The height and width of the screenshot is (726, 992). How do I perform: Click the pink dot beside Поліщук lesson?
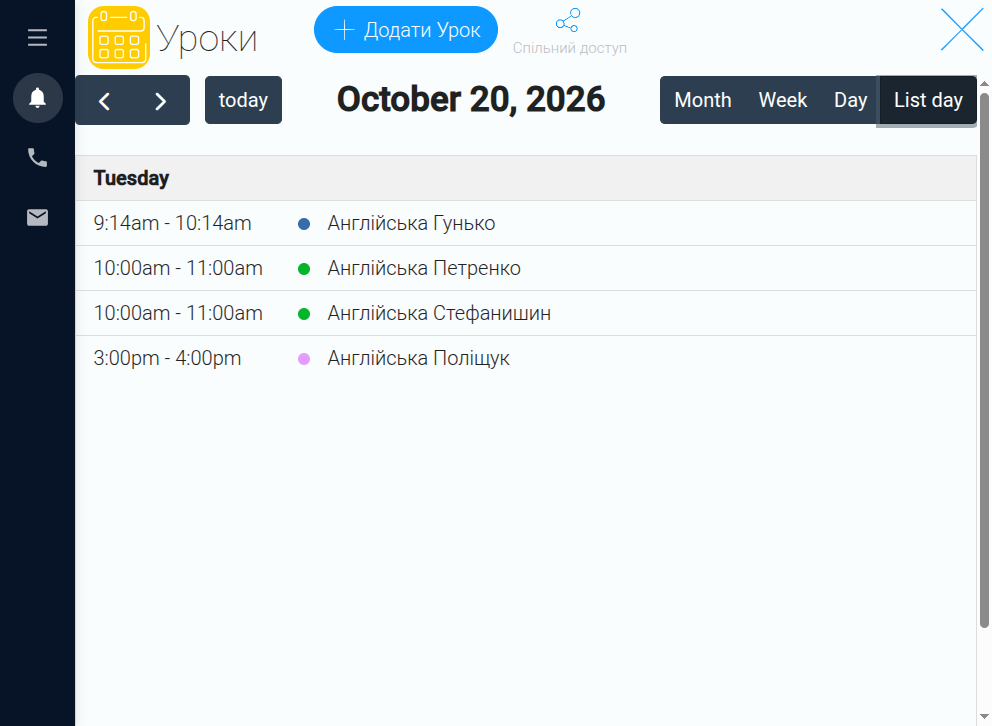[x=304, y=359]
